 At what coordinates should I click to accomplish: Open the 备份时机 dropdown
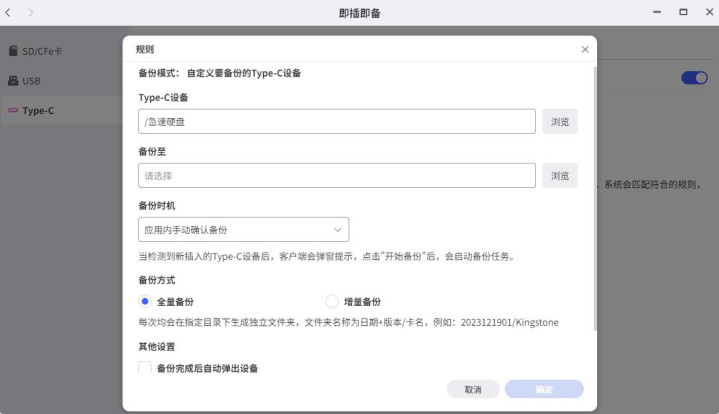[x=243, y=230]
